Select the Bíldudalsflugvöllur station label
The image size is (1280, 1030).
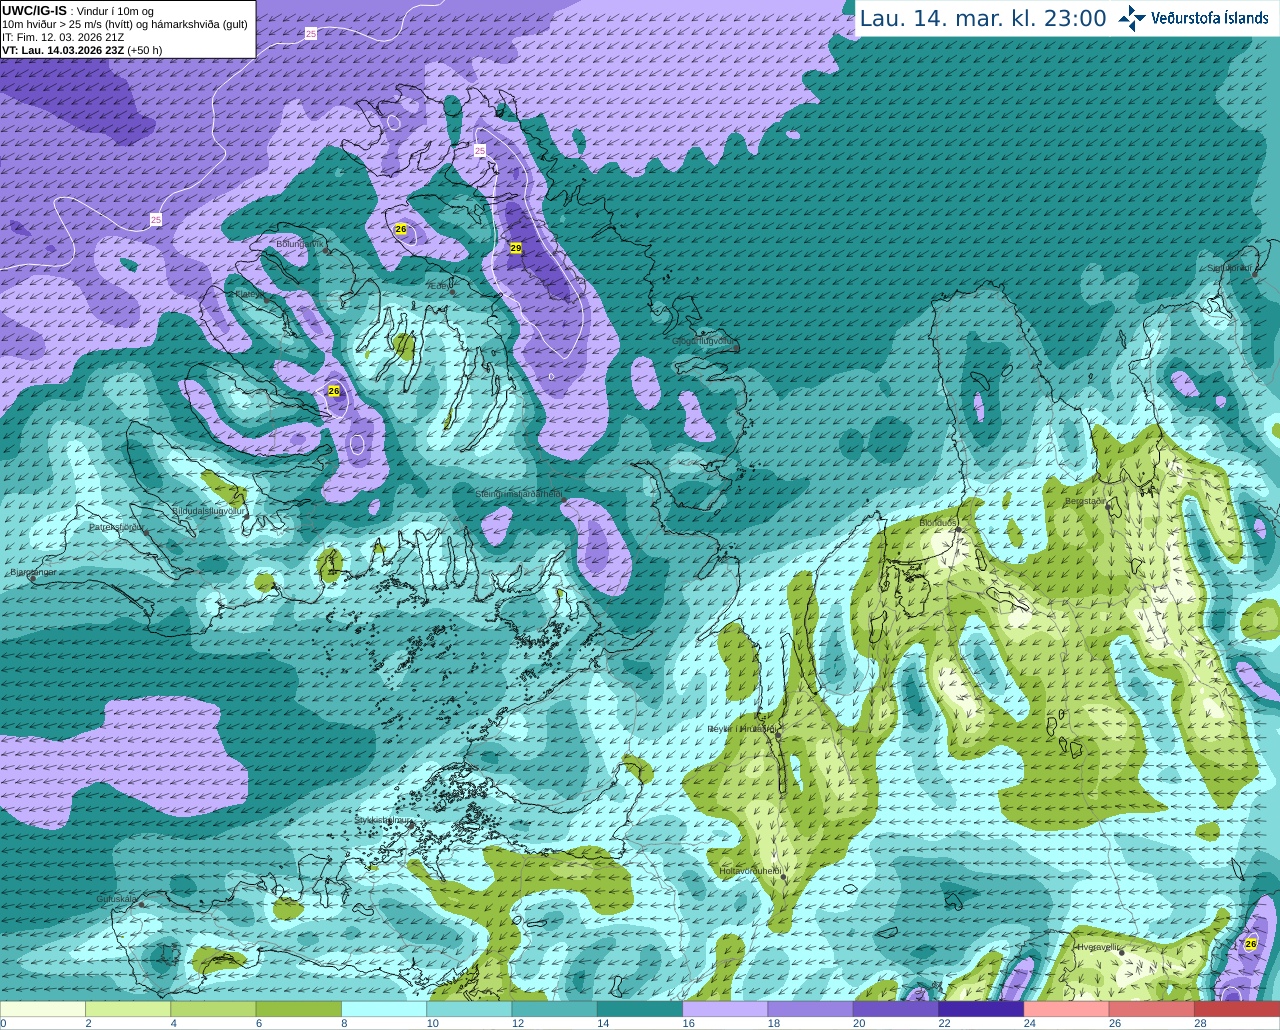(x=208, y=510)
